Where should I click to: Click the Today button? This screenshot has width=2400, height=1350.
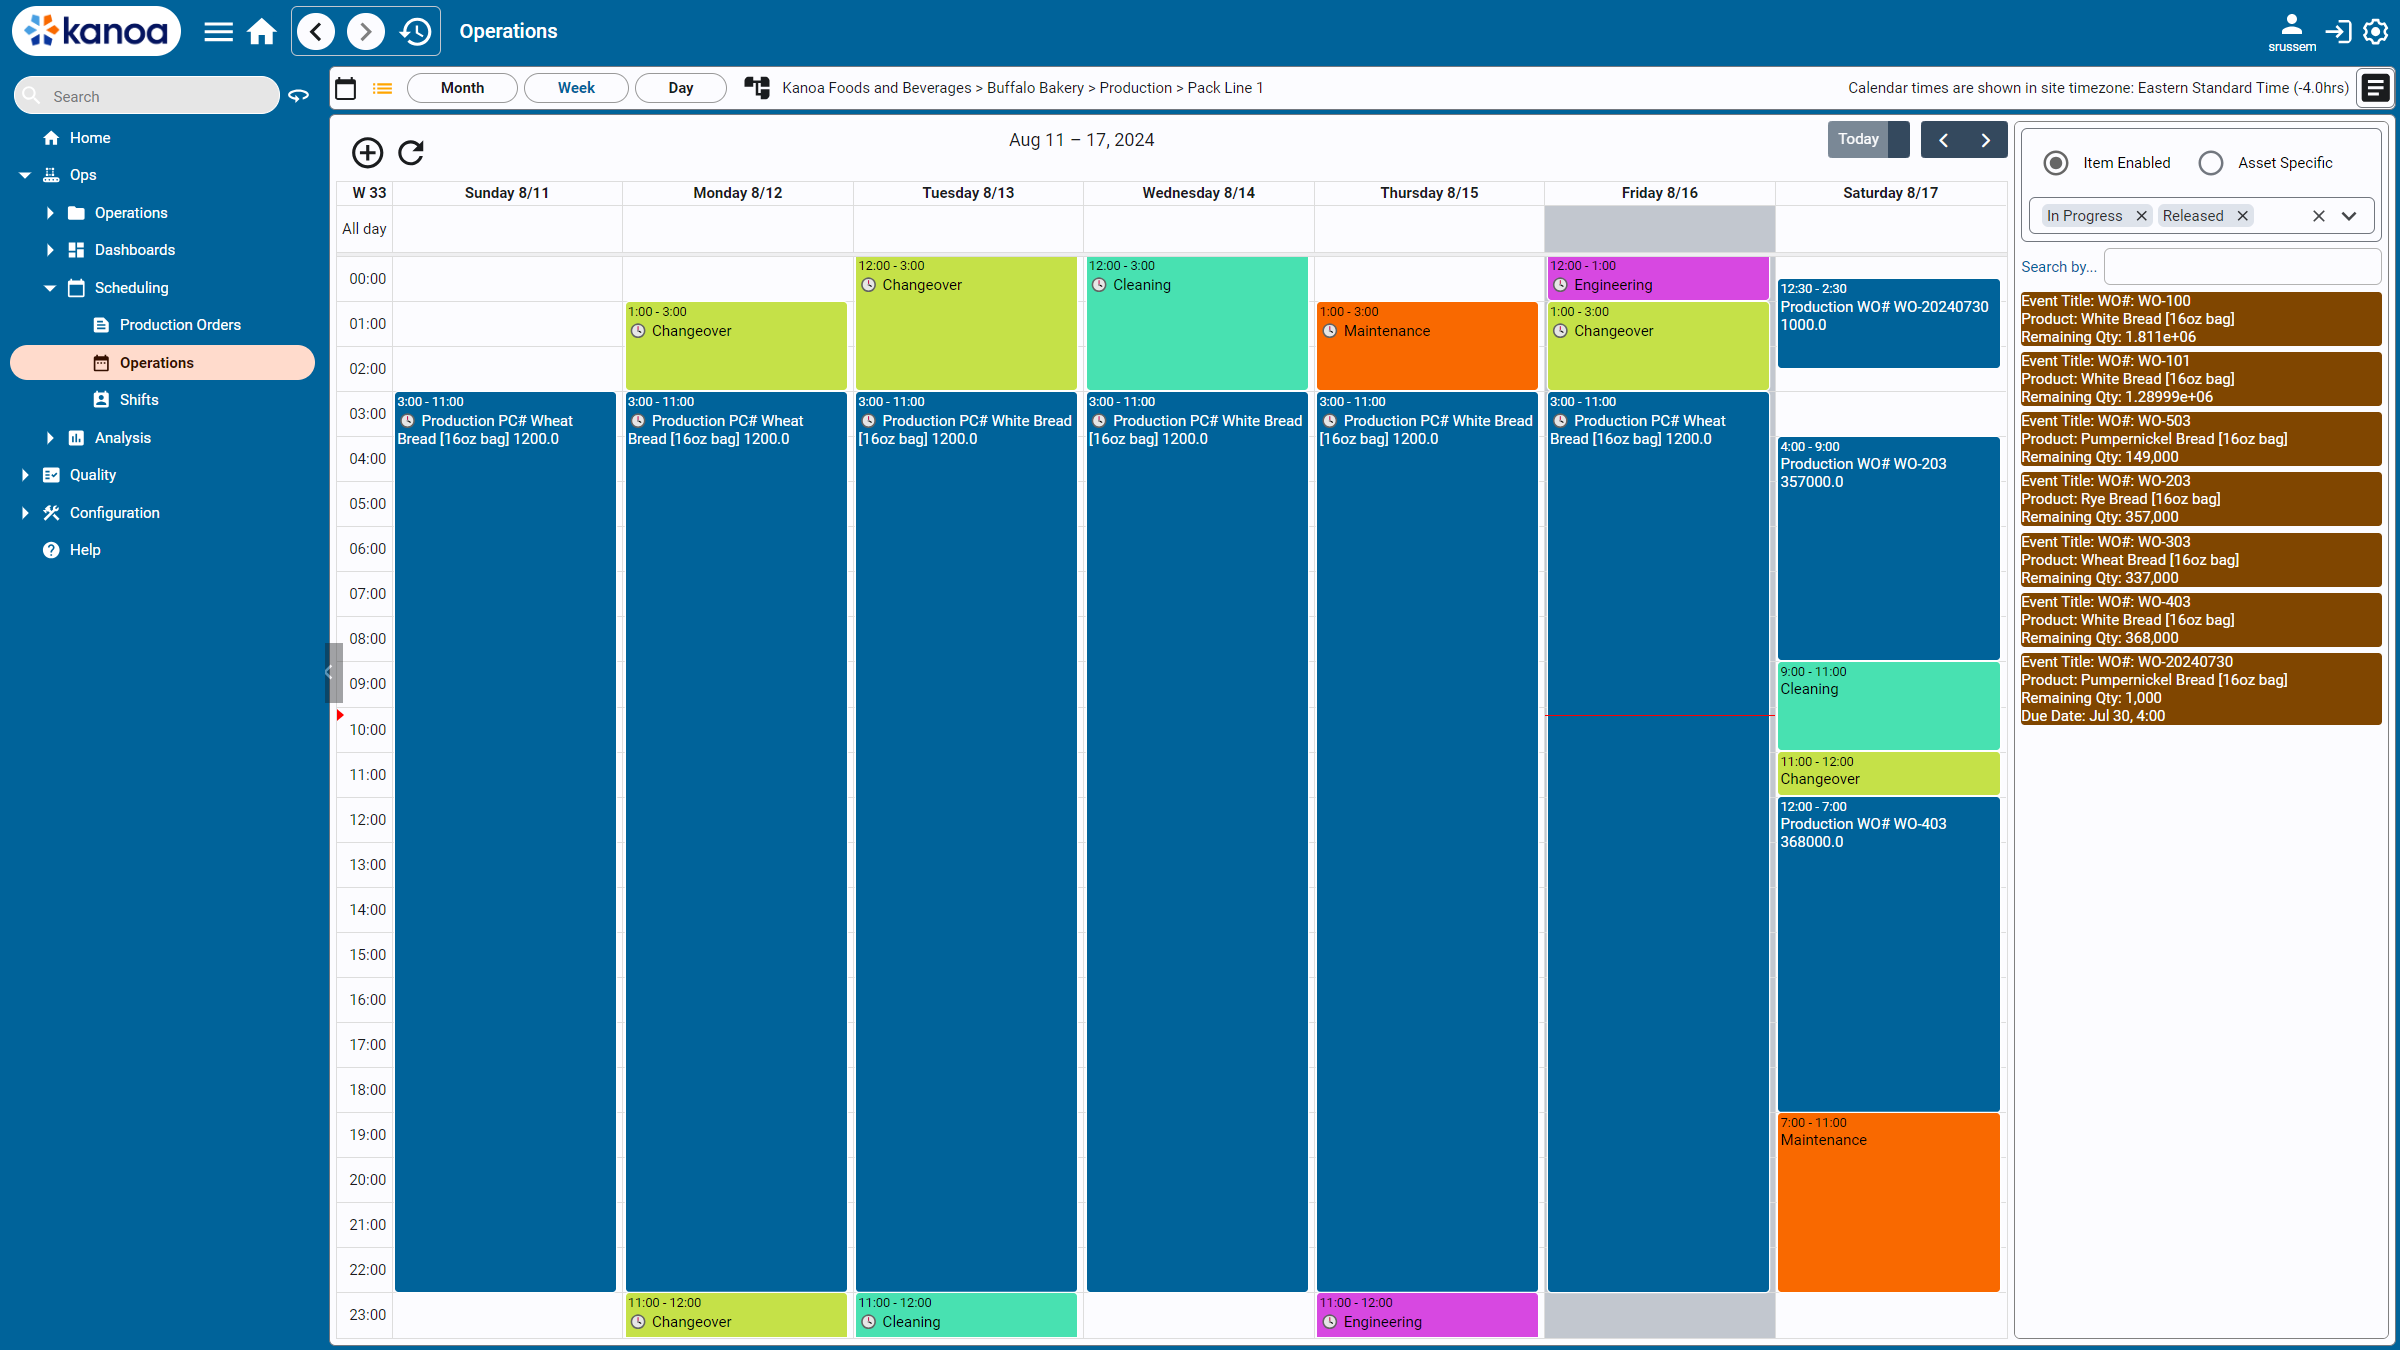[x=1858, y=139]
